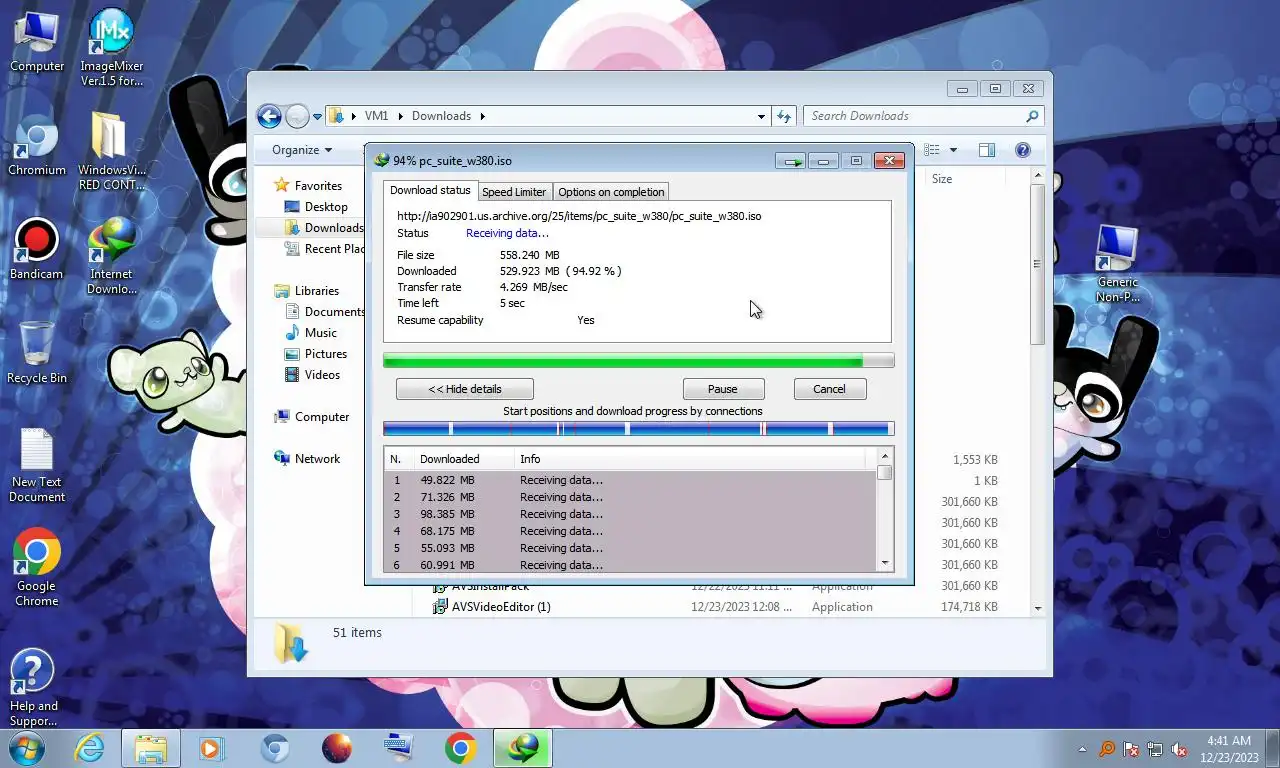Viewport: 1280px width, 768px height.
Task: Open the Organize dropdown in Explorer
Action: 302,150
